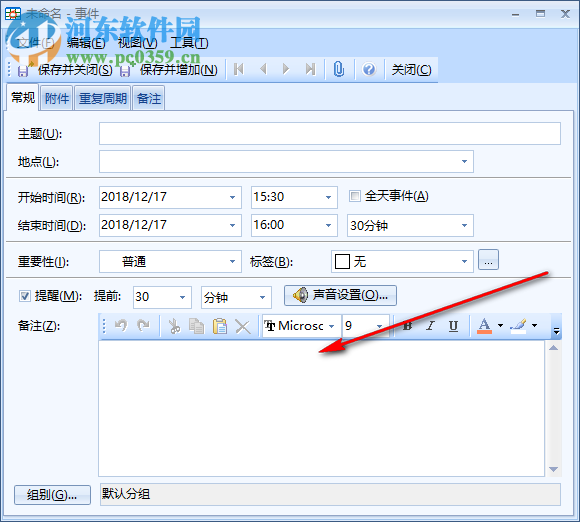Click the paperclip attachment icon

click(x=339, y=69)
